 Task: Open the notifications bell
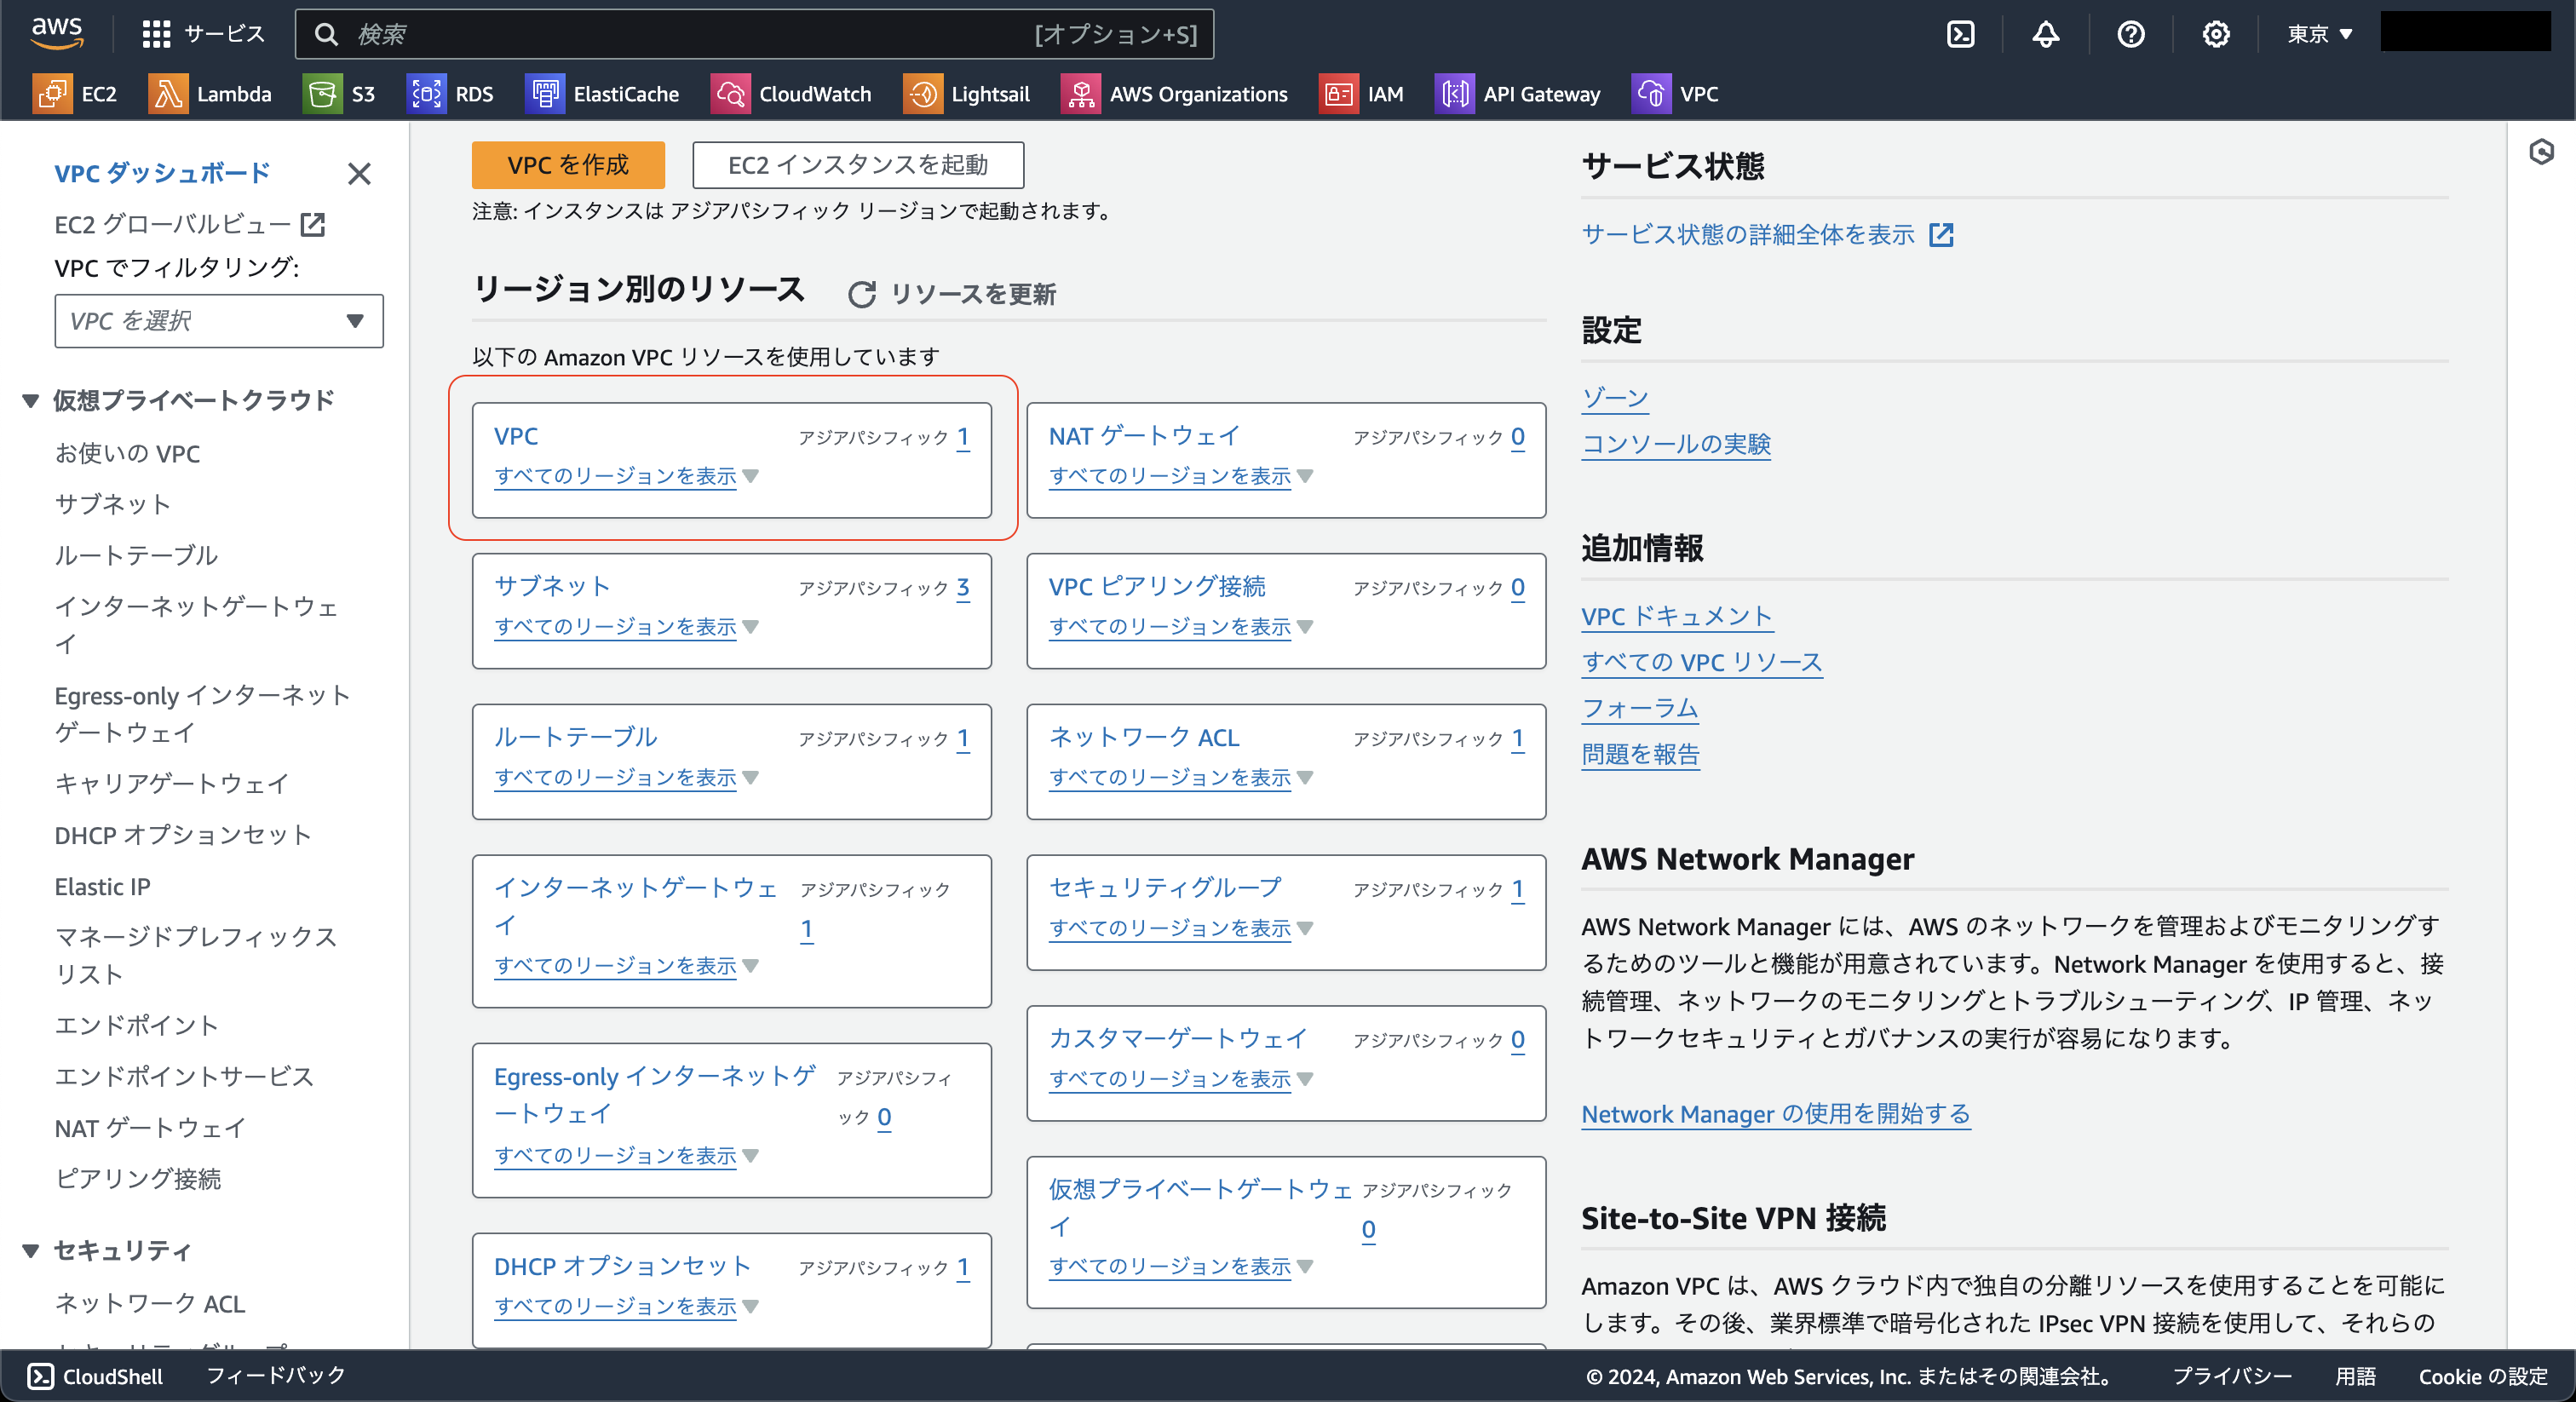coord(2046,33)
